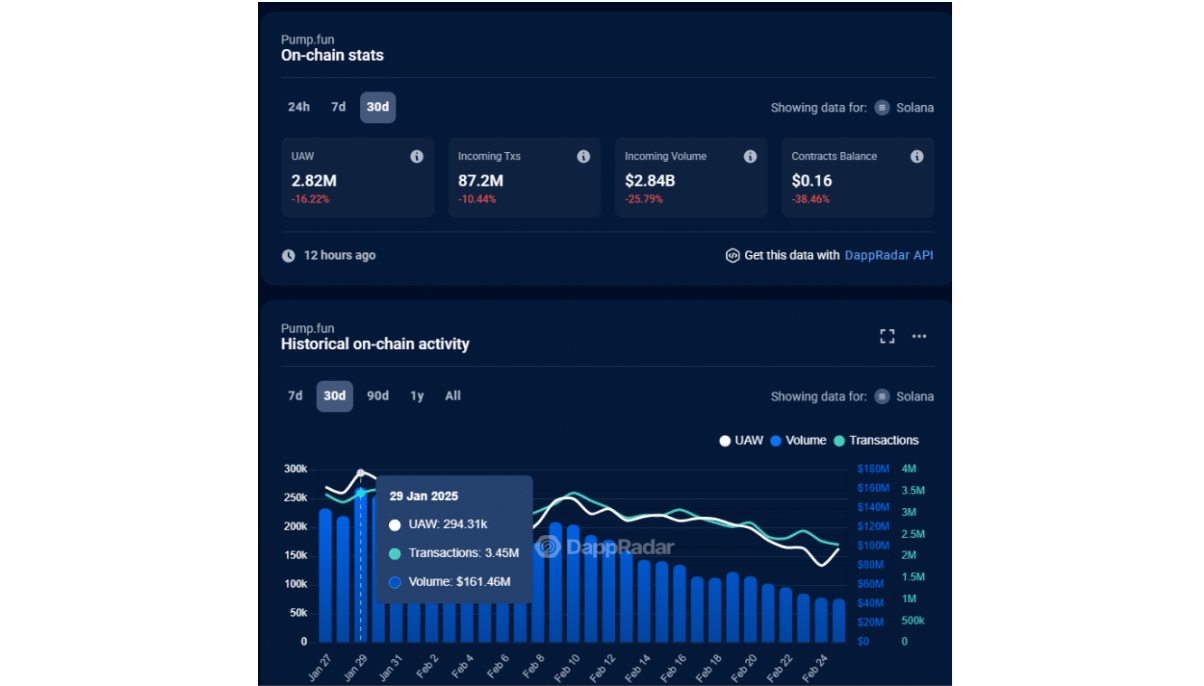This screenshot has width=1204, height=686.
Task: Click the 'On-chain stats' heading
Action: (332, 56)
